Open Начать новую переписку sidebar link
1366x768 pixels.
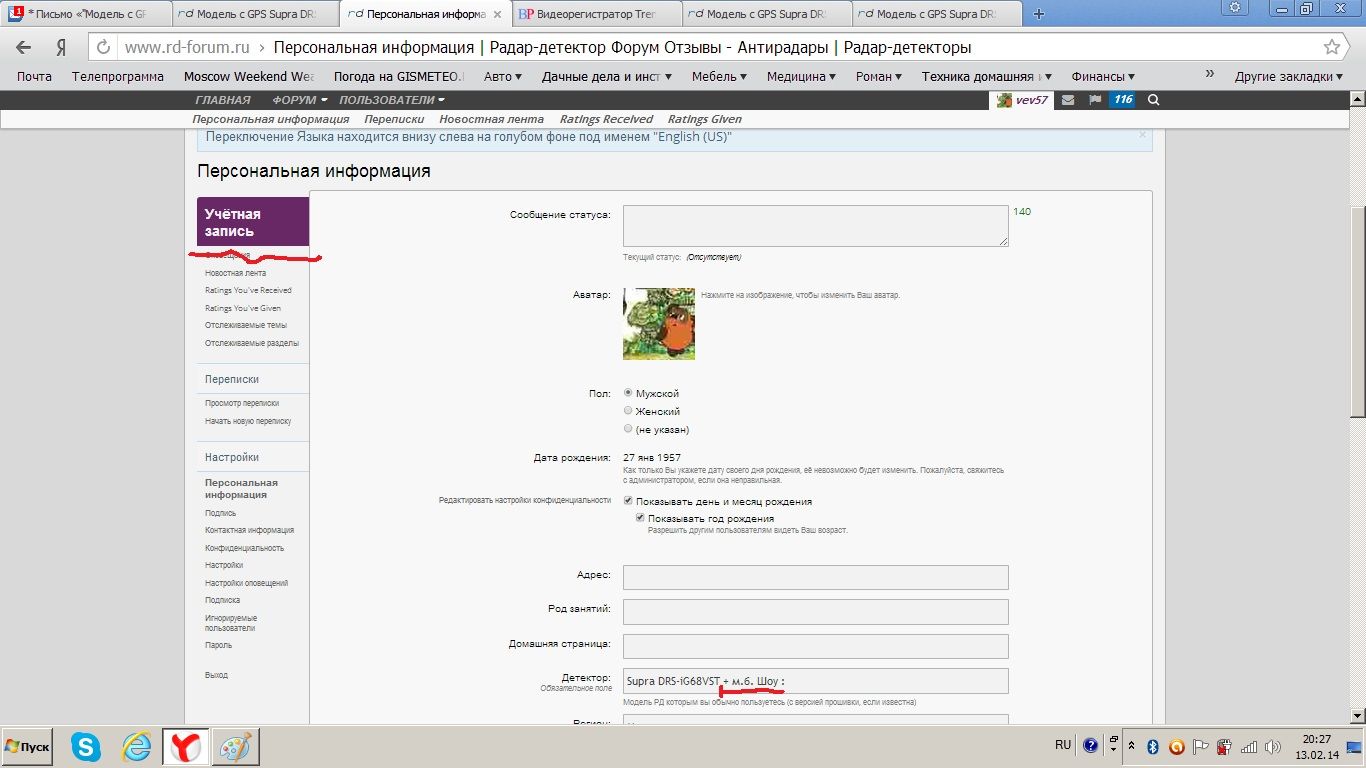[248, 421]
